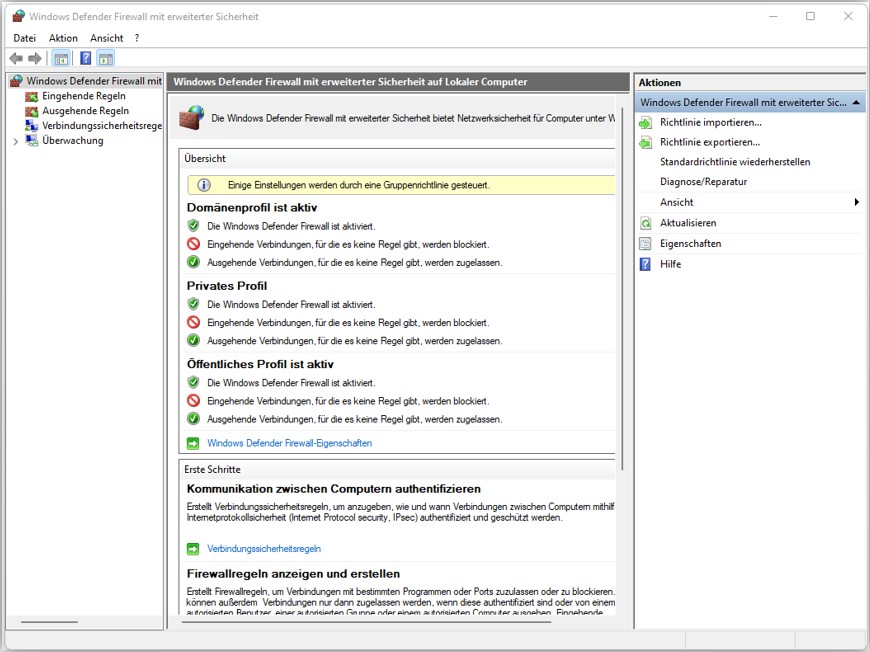This screenshot has height=652, width=870.
Task: Click green circle check icon for Öffentliches Profil Ausgehende Verbindungen
Action: point(193,419)
